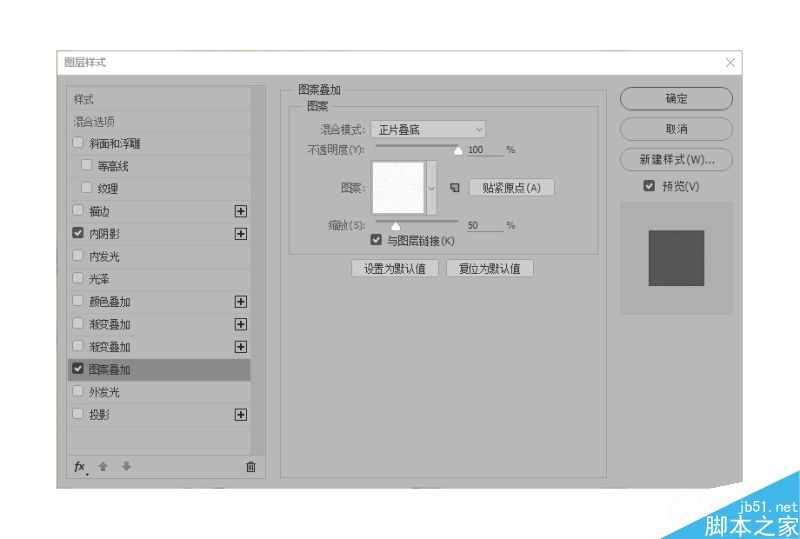Viewport: 800px width, 539px height.
Task: Click the plus icon beside 描边
Action: (241, 211)
